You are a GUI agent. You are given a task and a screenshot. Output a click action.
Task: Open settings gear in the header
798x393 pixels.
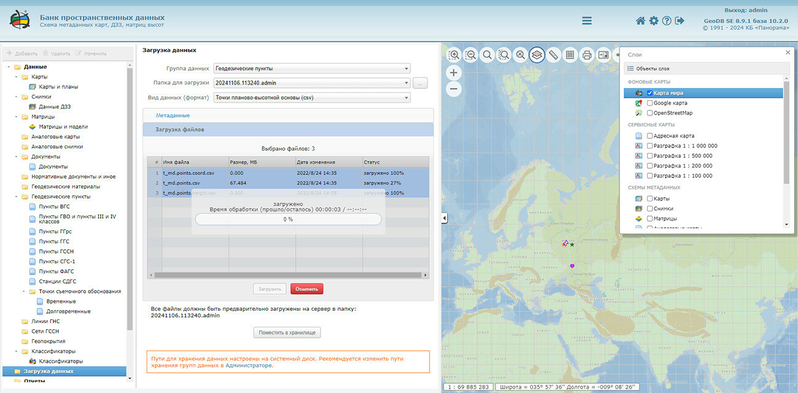point(654,21)
